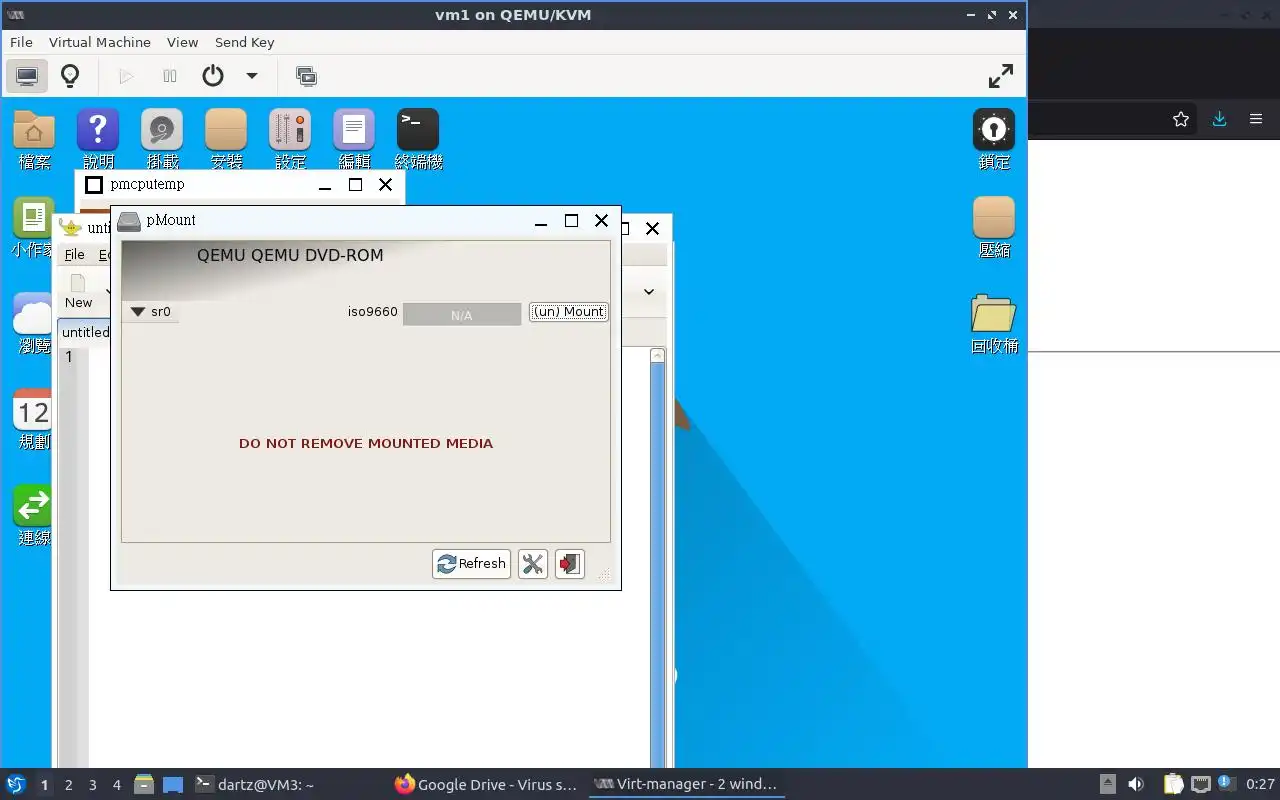Click the Virt-manager taskbar entry
The image size is (1280, 800).
coord(685,785)
